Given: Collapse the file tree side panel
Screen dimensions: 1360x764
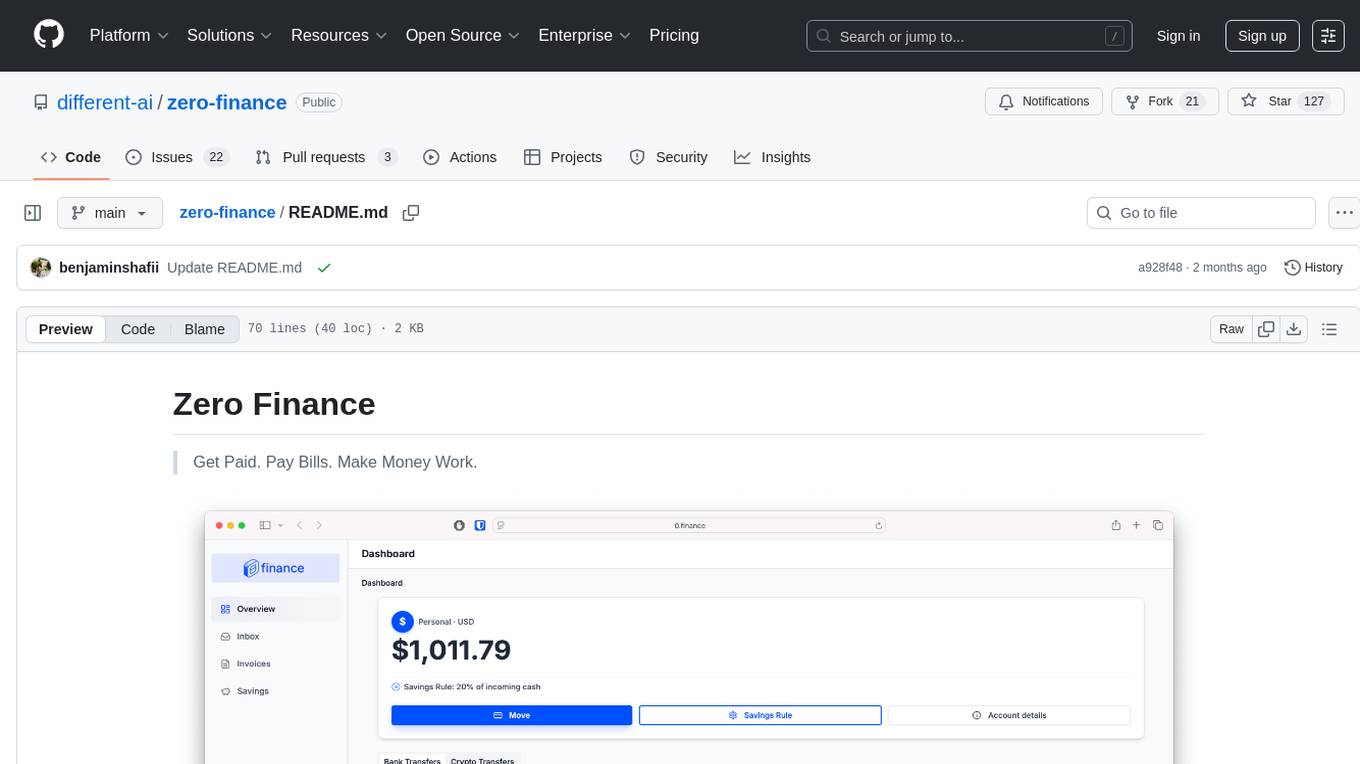Looking at the screenshot, I should [x=33, y=213].
